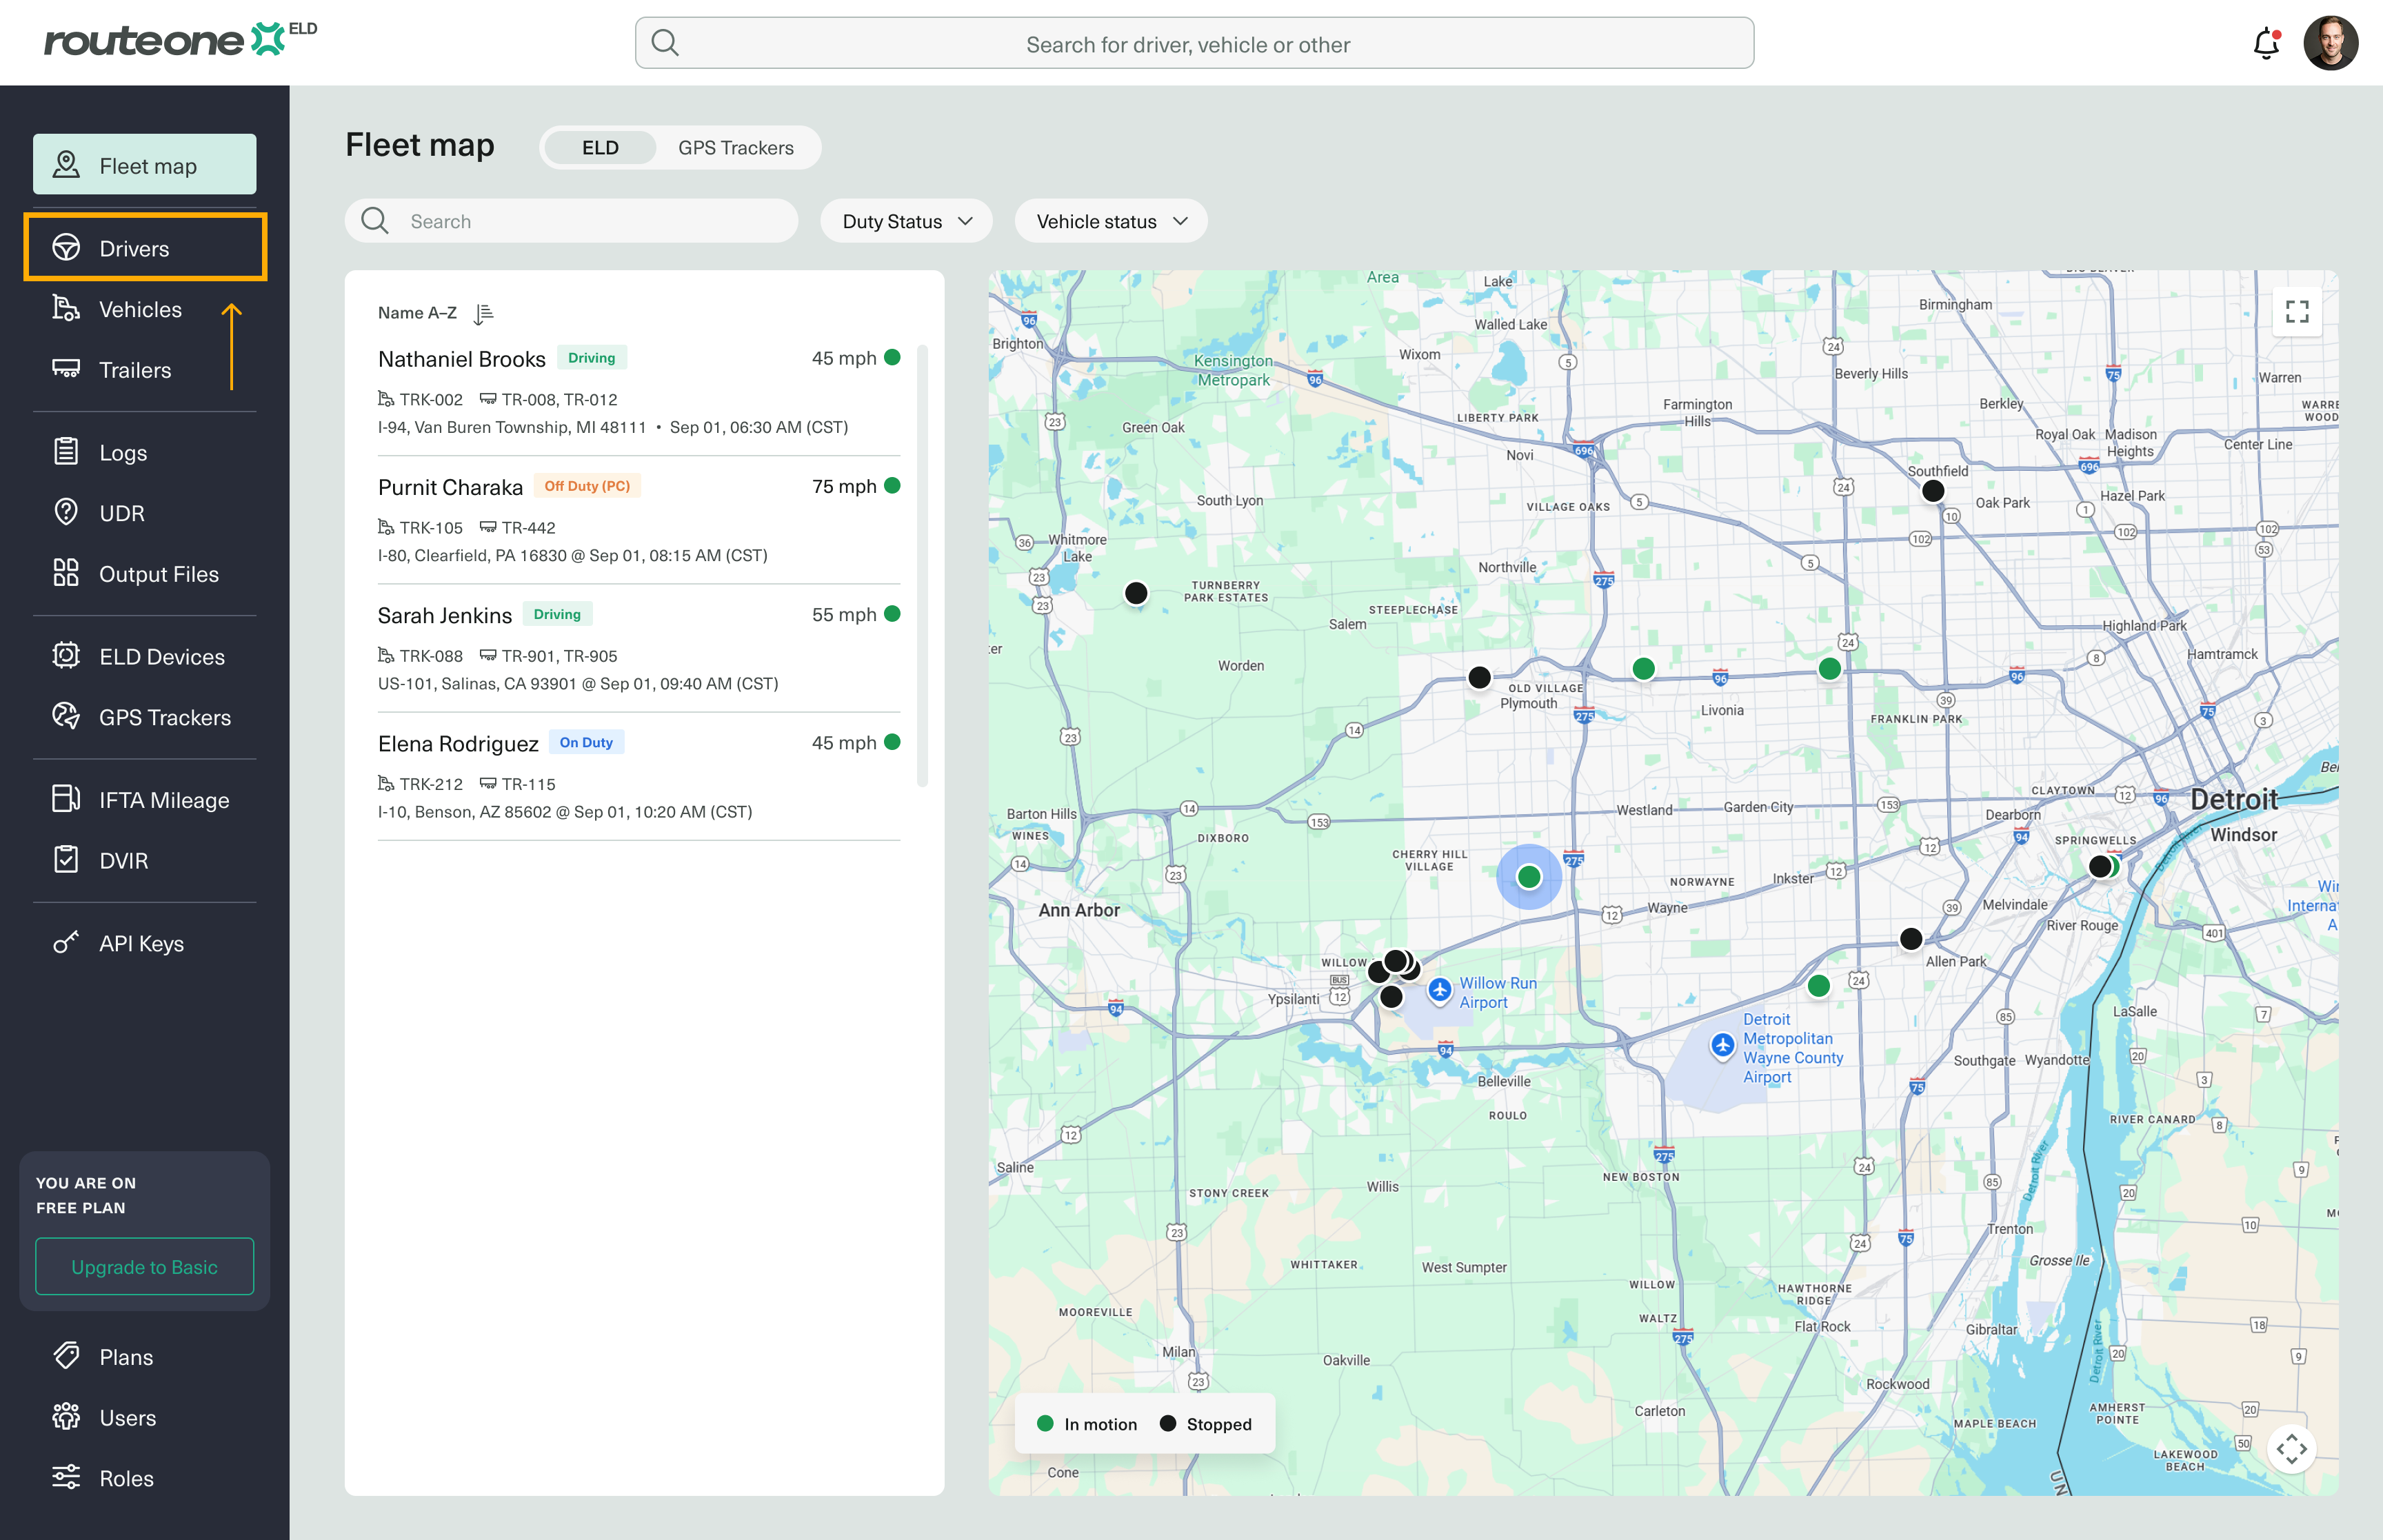Click the TRK-002 vehicle label
Image resolution: width=2383 pixels, height=1540 pixels.
pos(430,399)
